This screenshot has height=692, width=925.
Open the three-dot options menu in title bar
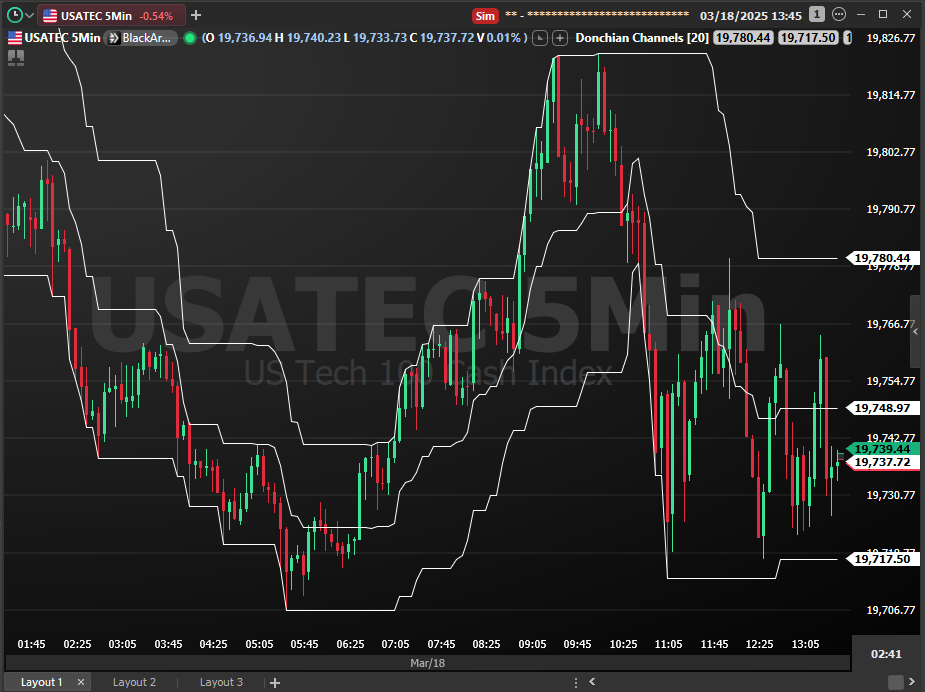click(x=838, y=15)
